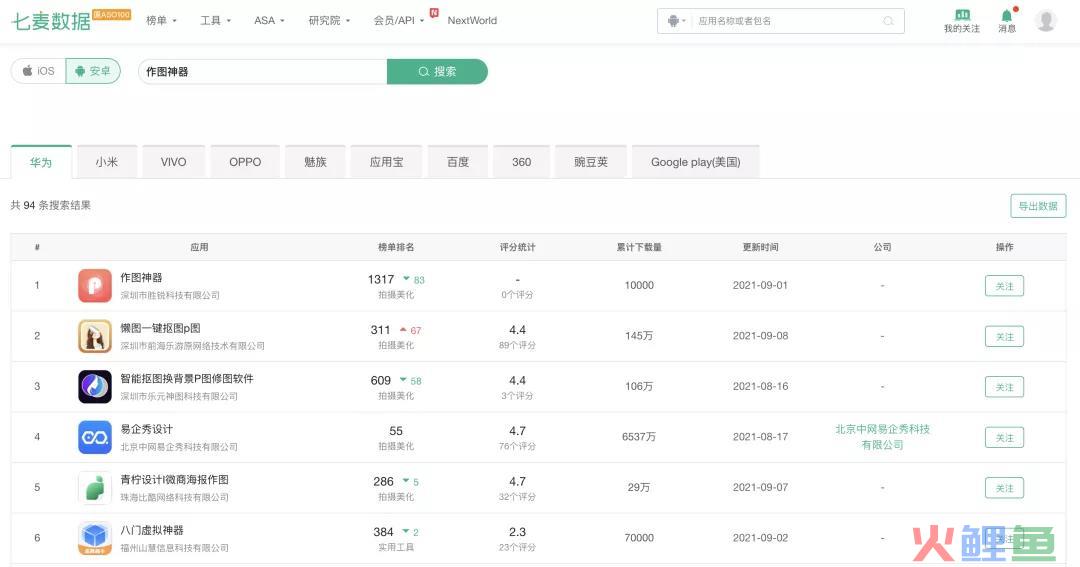Switch to the 百度 tab
Screen dimensions: 1080x567
tap(458, 162)
